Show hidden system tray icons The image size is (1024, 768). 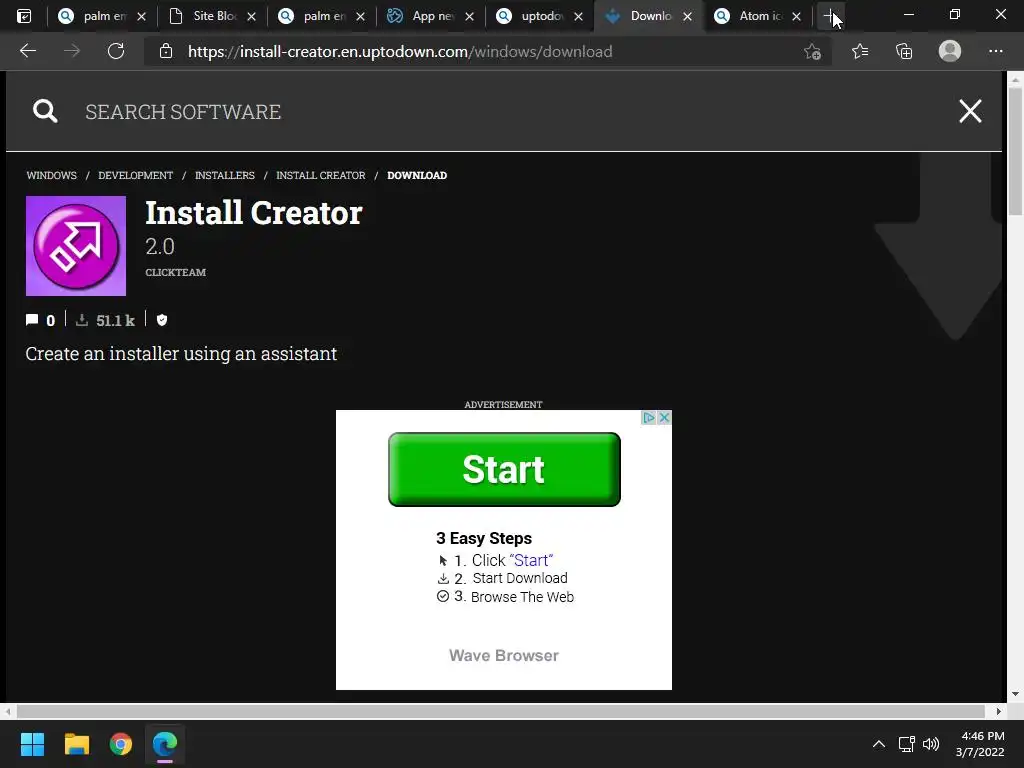click(x=879, y=744)
